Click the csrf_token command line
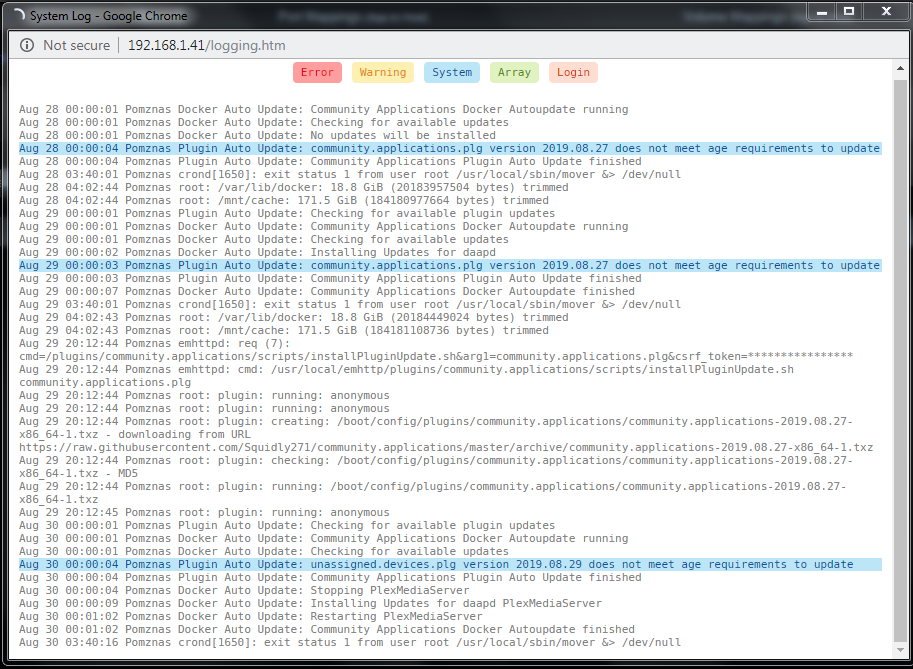Screen dimensions: 913x669 [x=436, y=356]
